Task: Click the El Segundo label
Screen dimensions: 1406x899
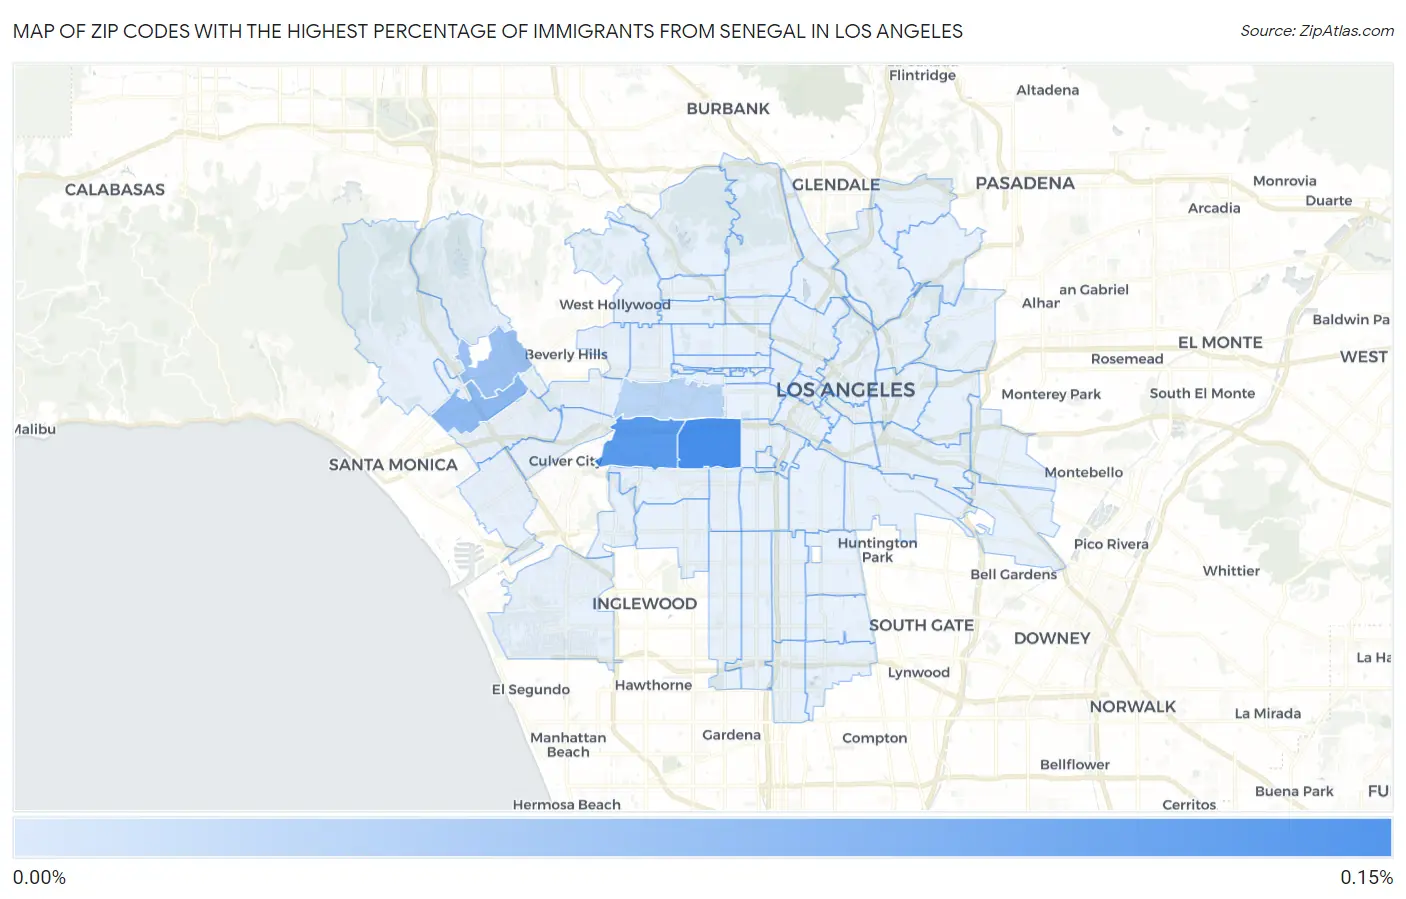Action: pos(531,690)
